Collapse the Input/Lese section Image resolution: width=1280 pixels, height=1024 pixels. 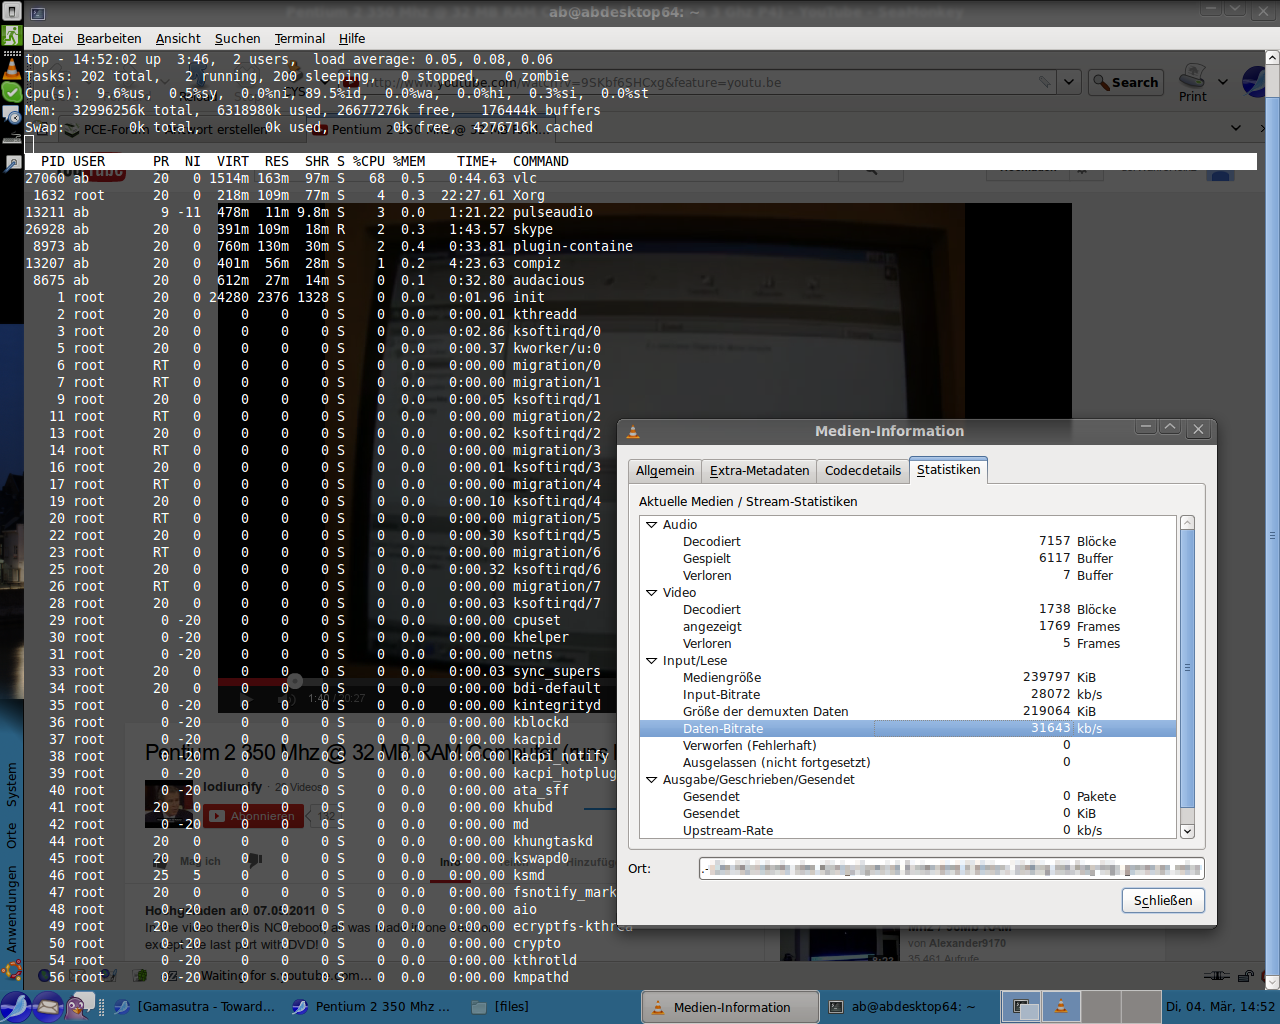[x=652, y=661]
